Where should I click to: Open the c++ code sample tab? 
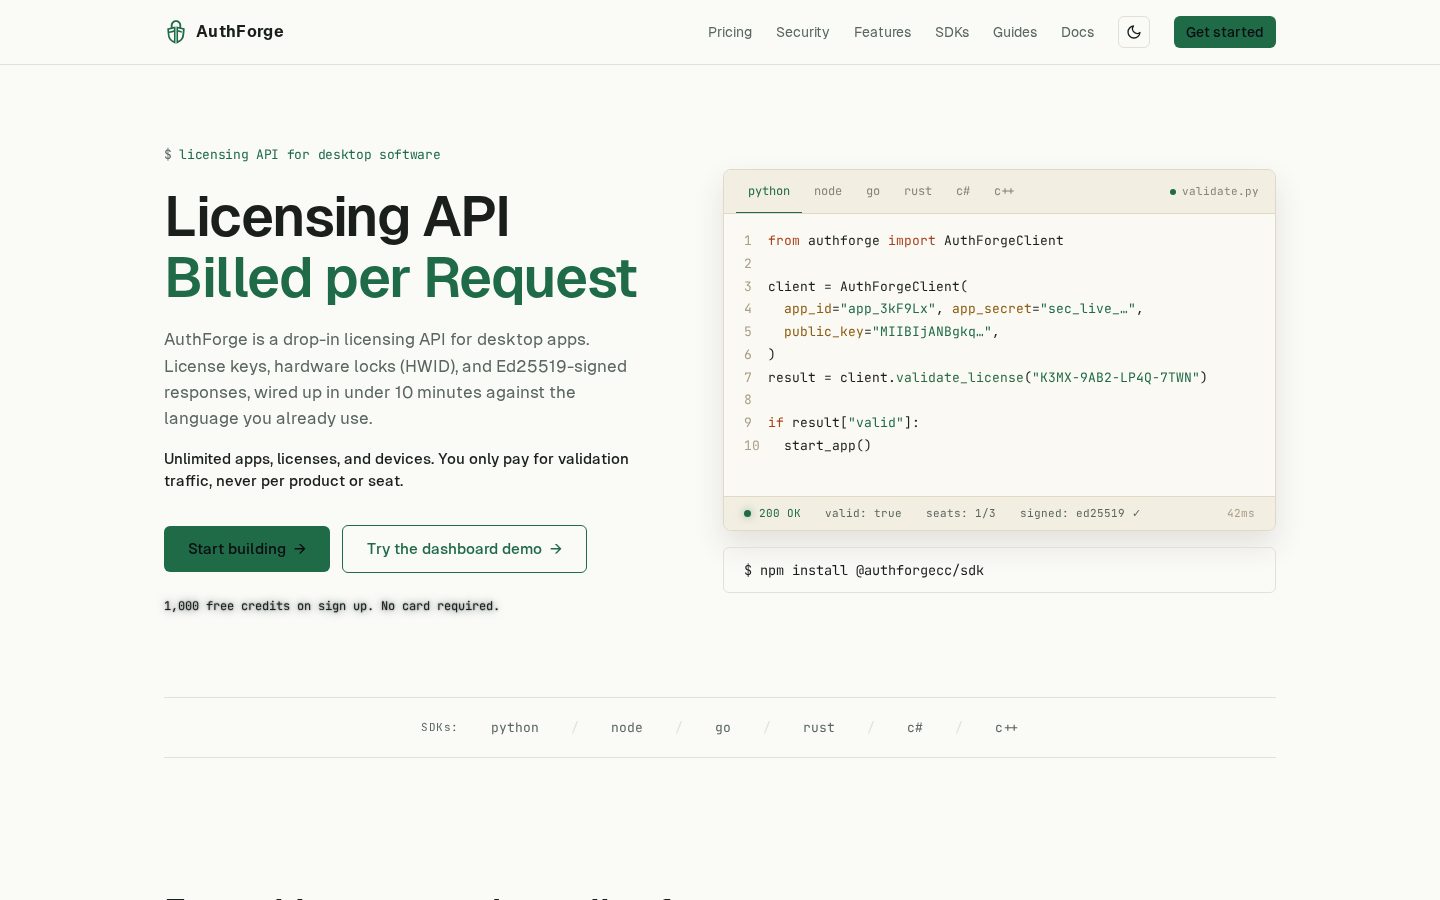(1004, 191)
